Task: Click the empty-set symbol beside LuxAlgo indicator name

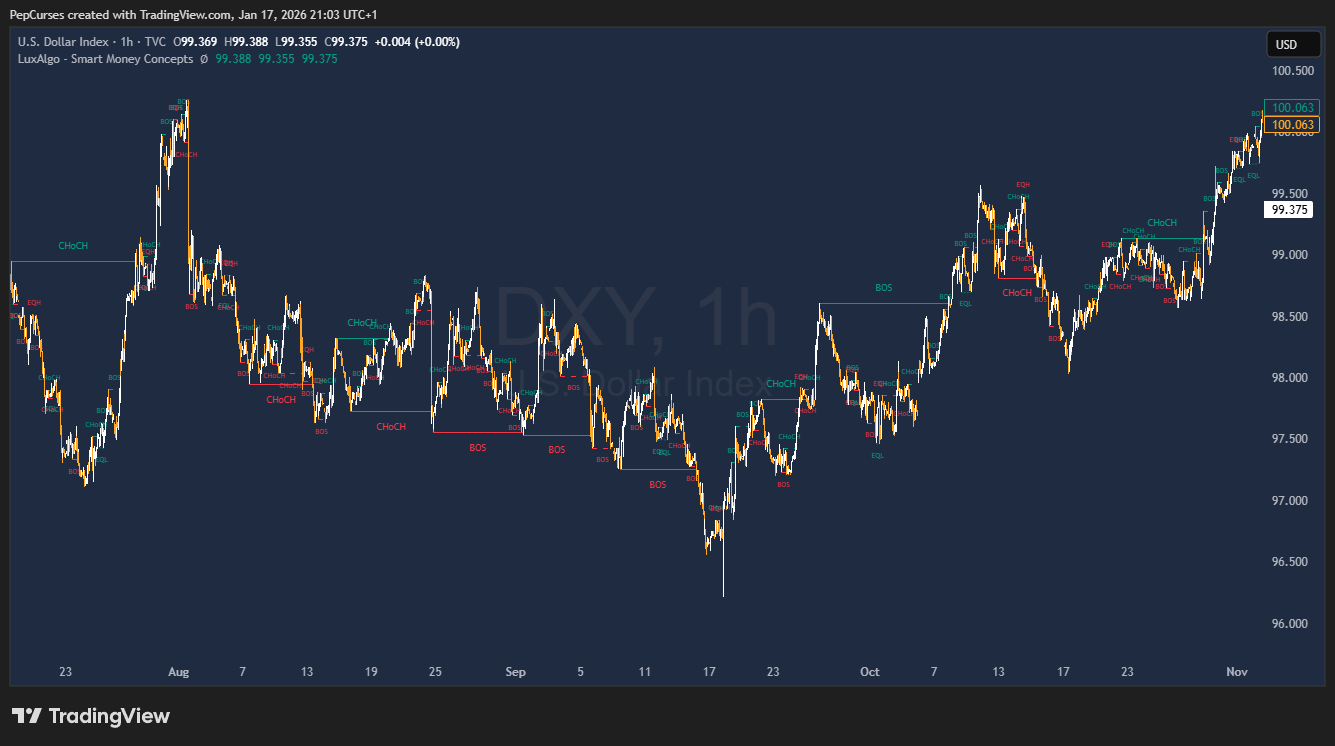Action: click(204, 59)
